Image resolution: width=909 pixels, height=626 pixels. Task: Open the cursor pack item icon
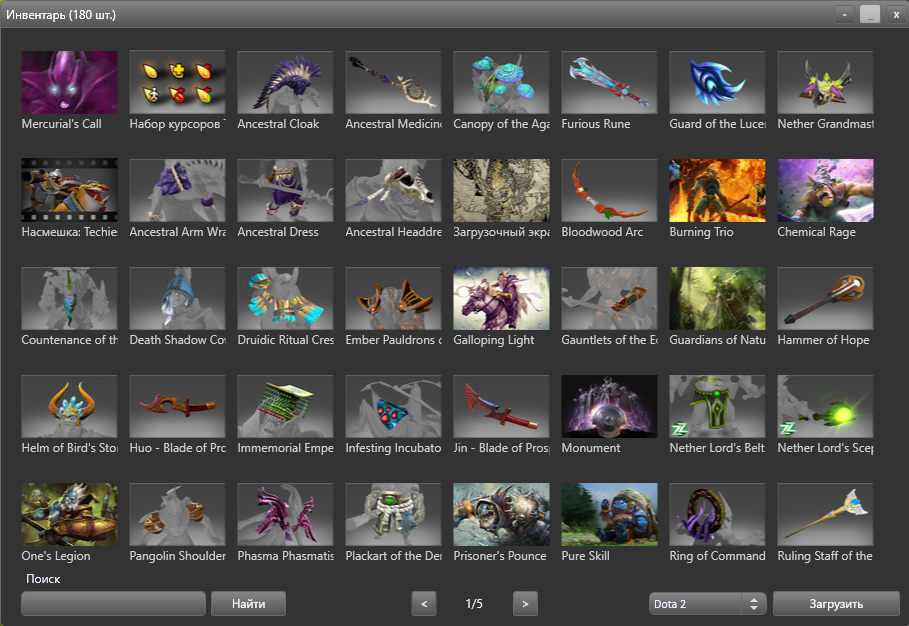pyautogui.click(x=177, y=82)
